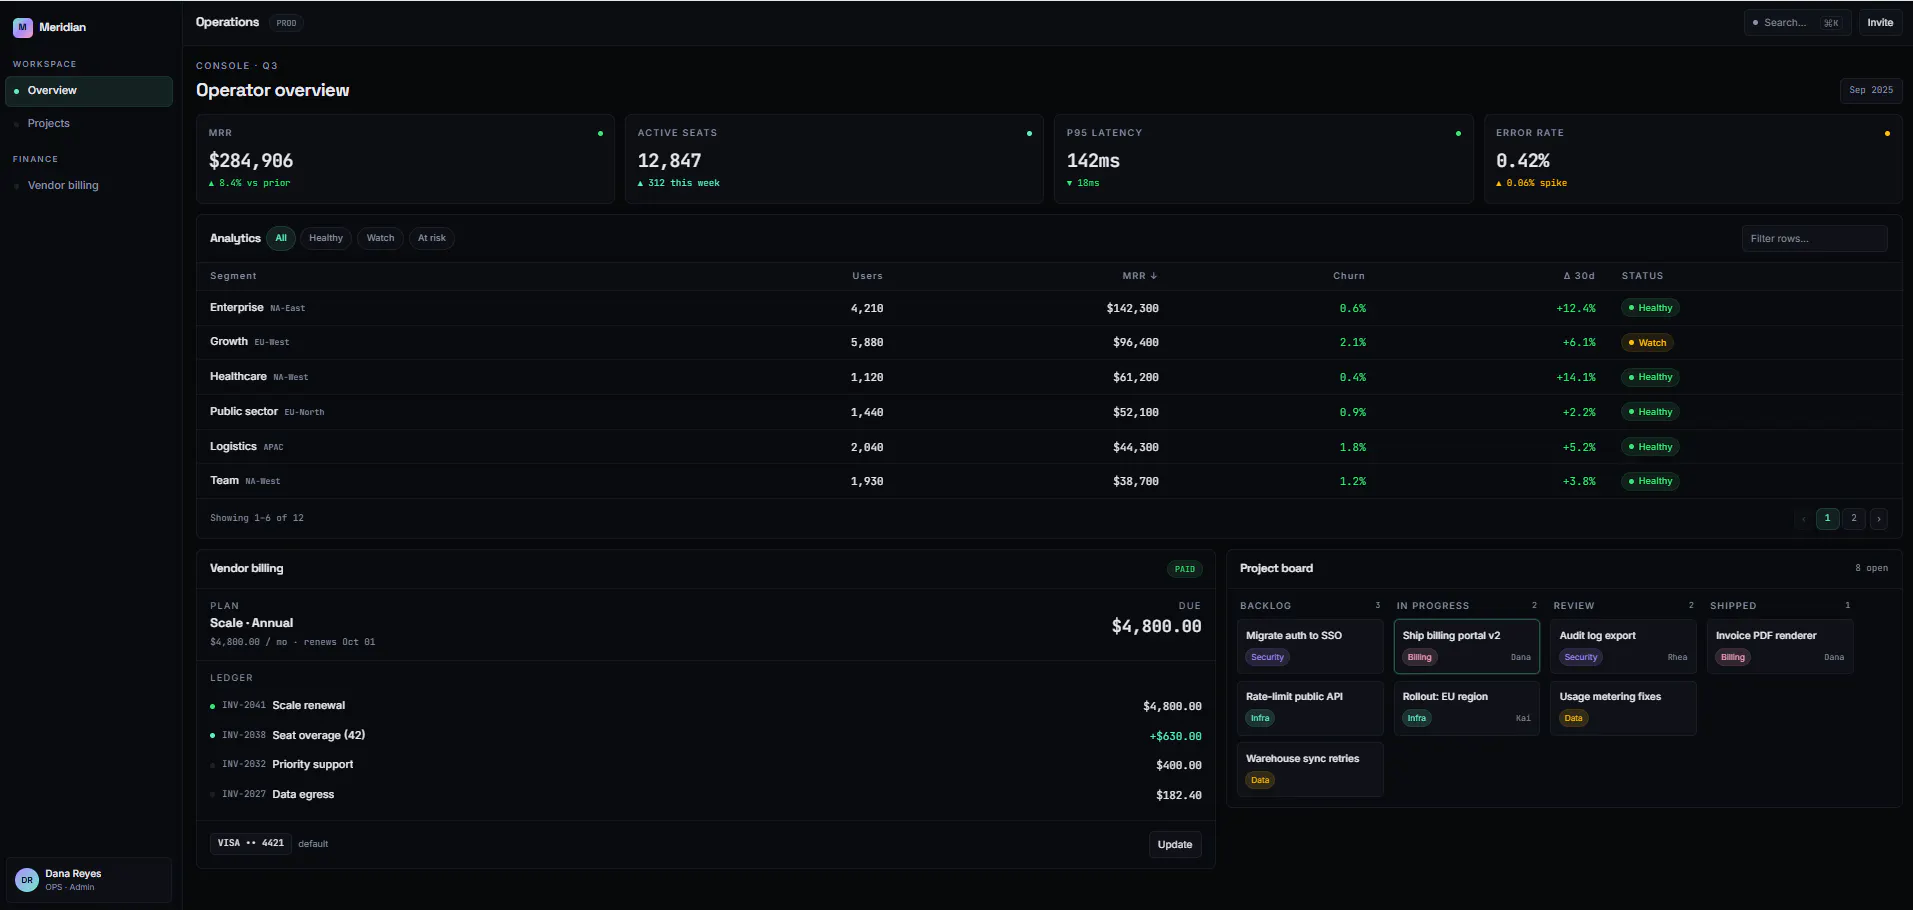Click the Update payment button
Viewport: 1913px width, 910px height.
click(1175, 845)
